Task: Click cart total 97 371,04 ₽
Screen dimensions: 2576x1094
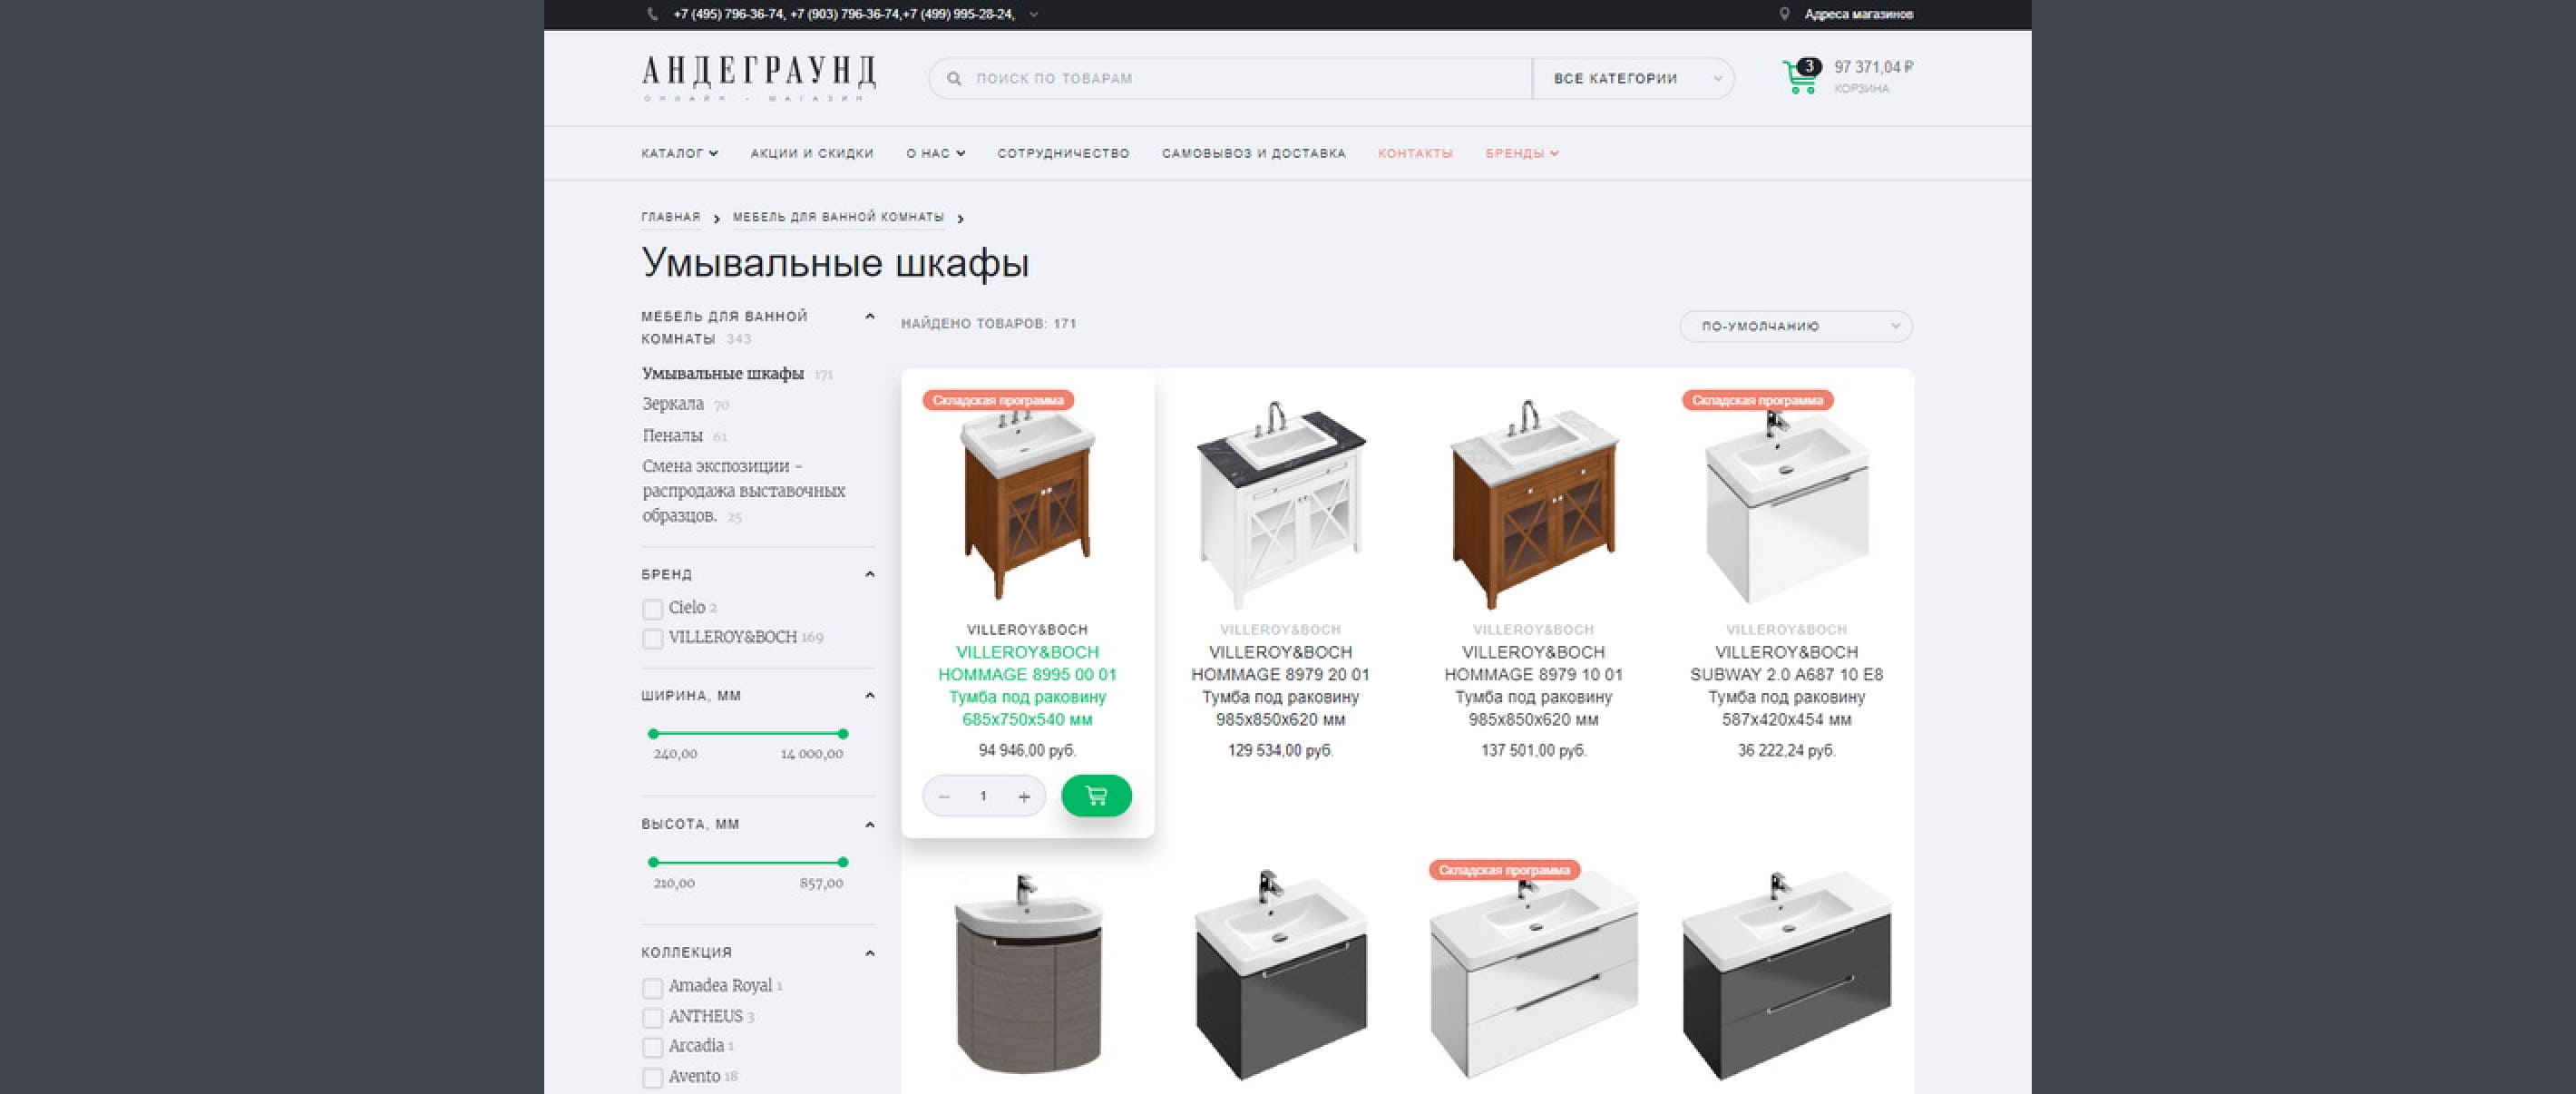Action: coord(1873,67)
